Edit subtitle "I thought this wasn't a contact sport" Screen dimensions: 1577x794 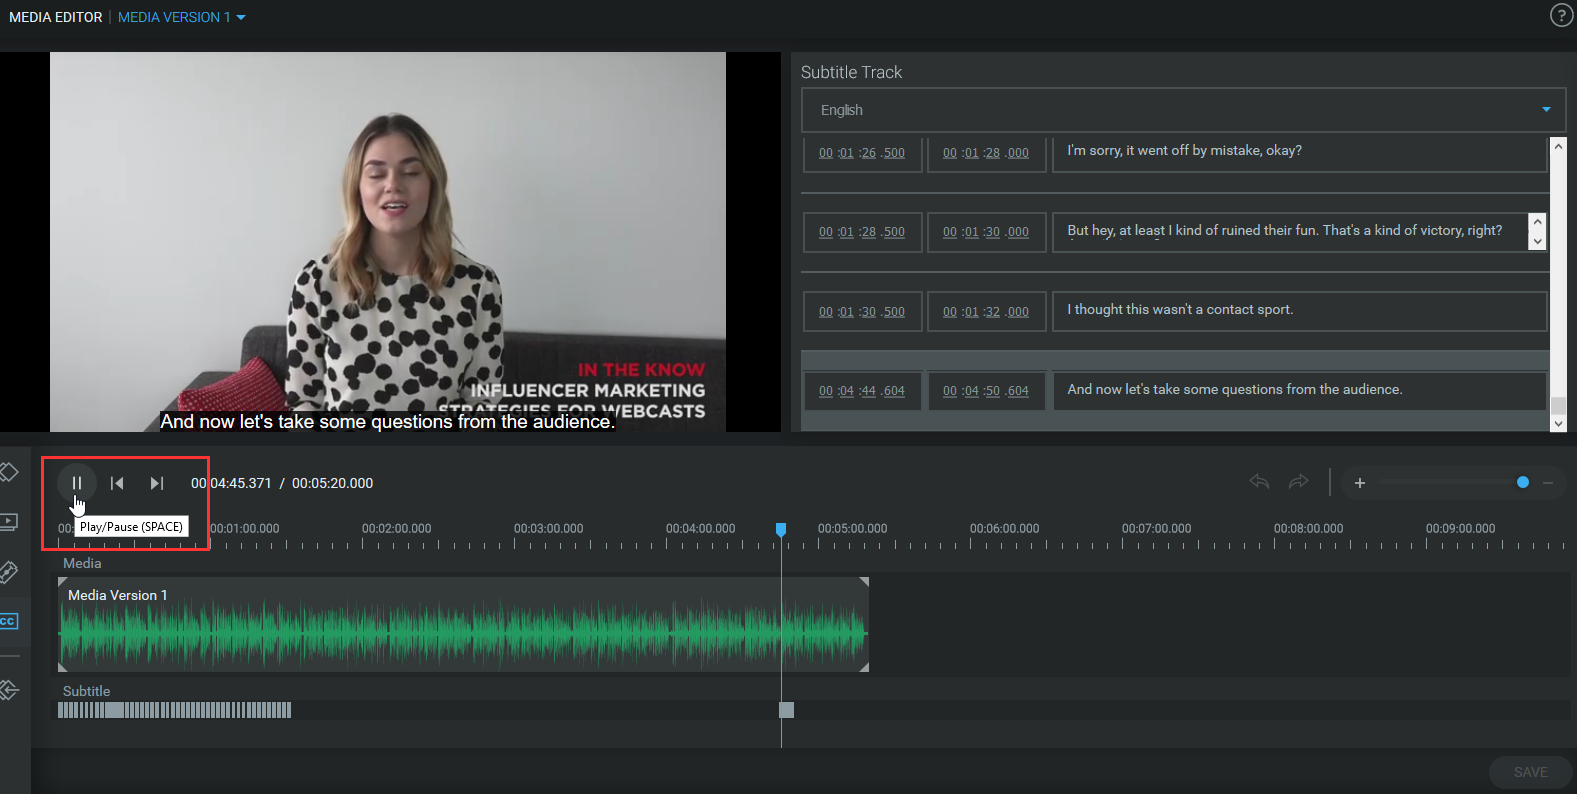pos(1299,312)
